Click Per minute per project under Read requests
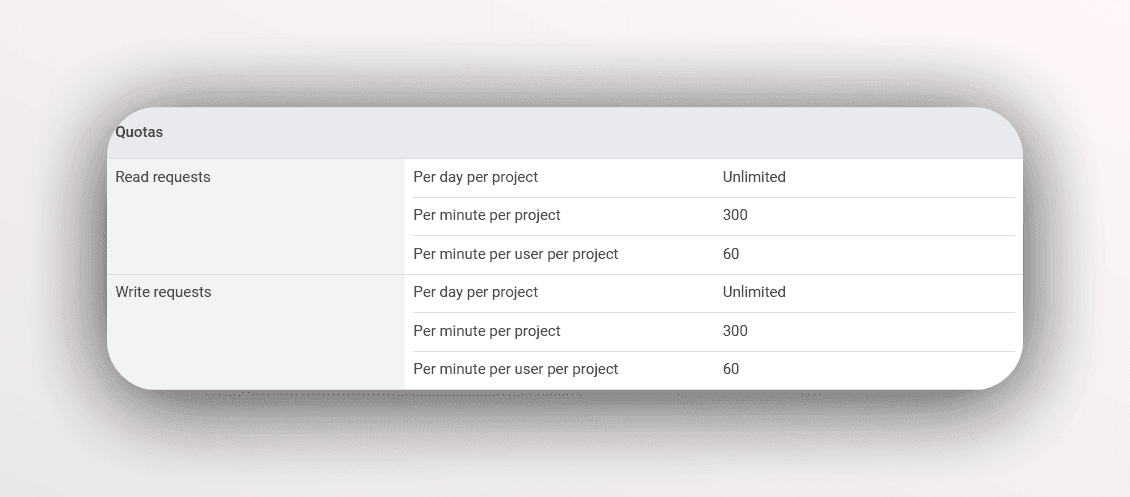The width and height of the screenshot is (1130, 497). point(486,215)
